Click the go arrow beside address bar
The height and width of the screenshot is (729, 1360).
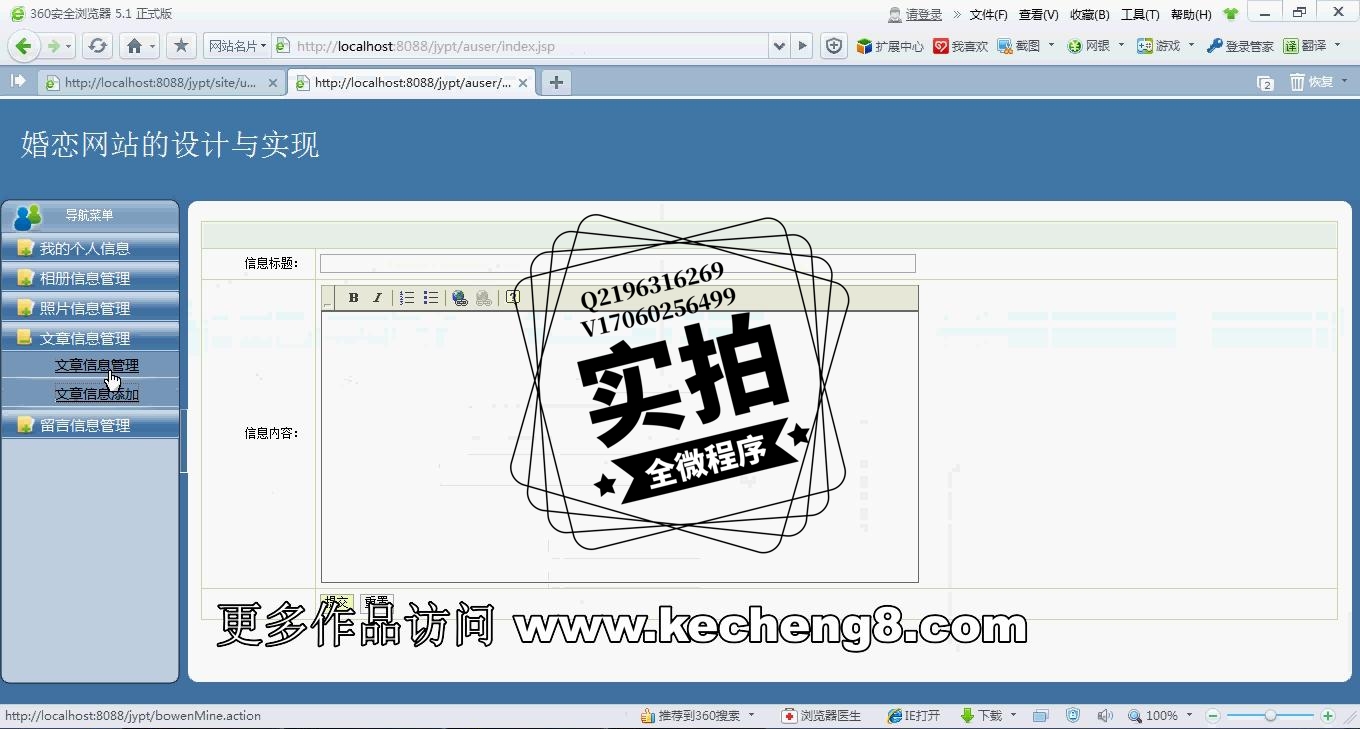802,46
